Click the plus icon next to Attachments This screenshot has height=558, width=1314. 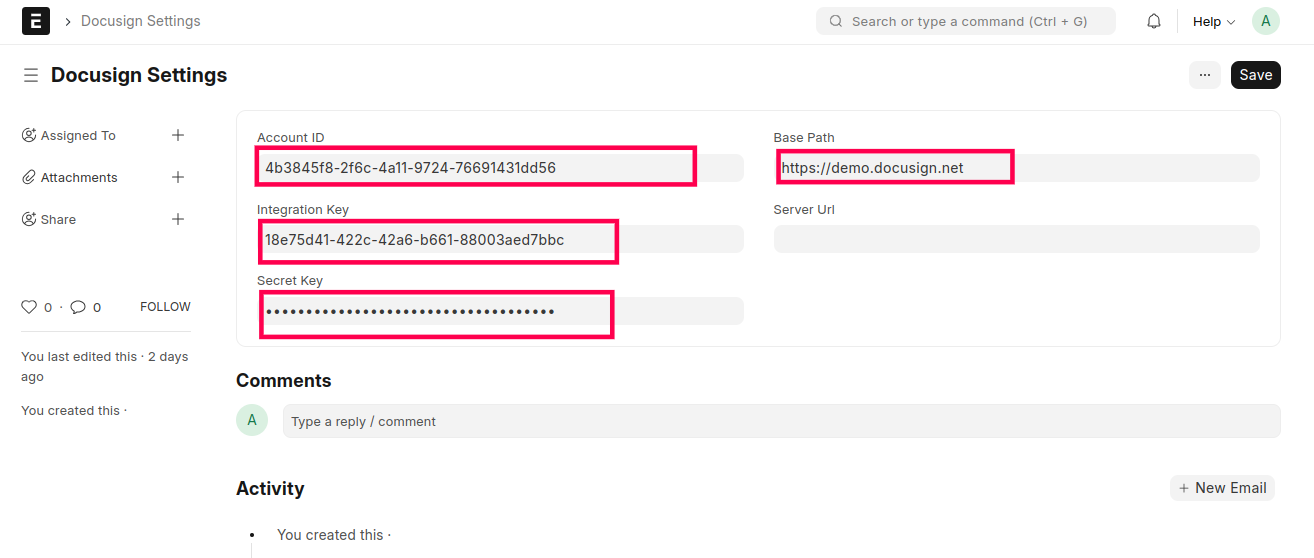(178, 177)
